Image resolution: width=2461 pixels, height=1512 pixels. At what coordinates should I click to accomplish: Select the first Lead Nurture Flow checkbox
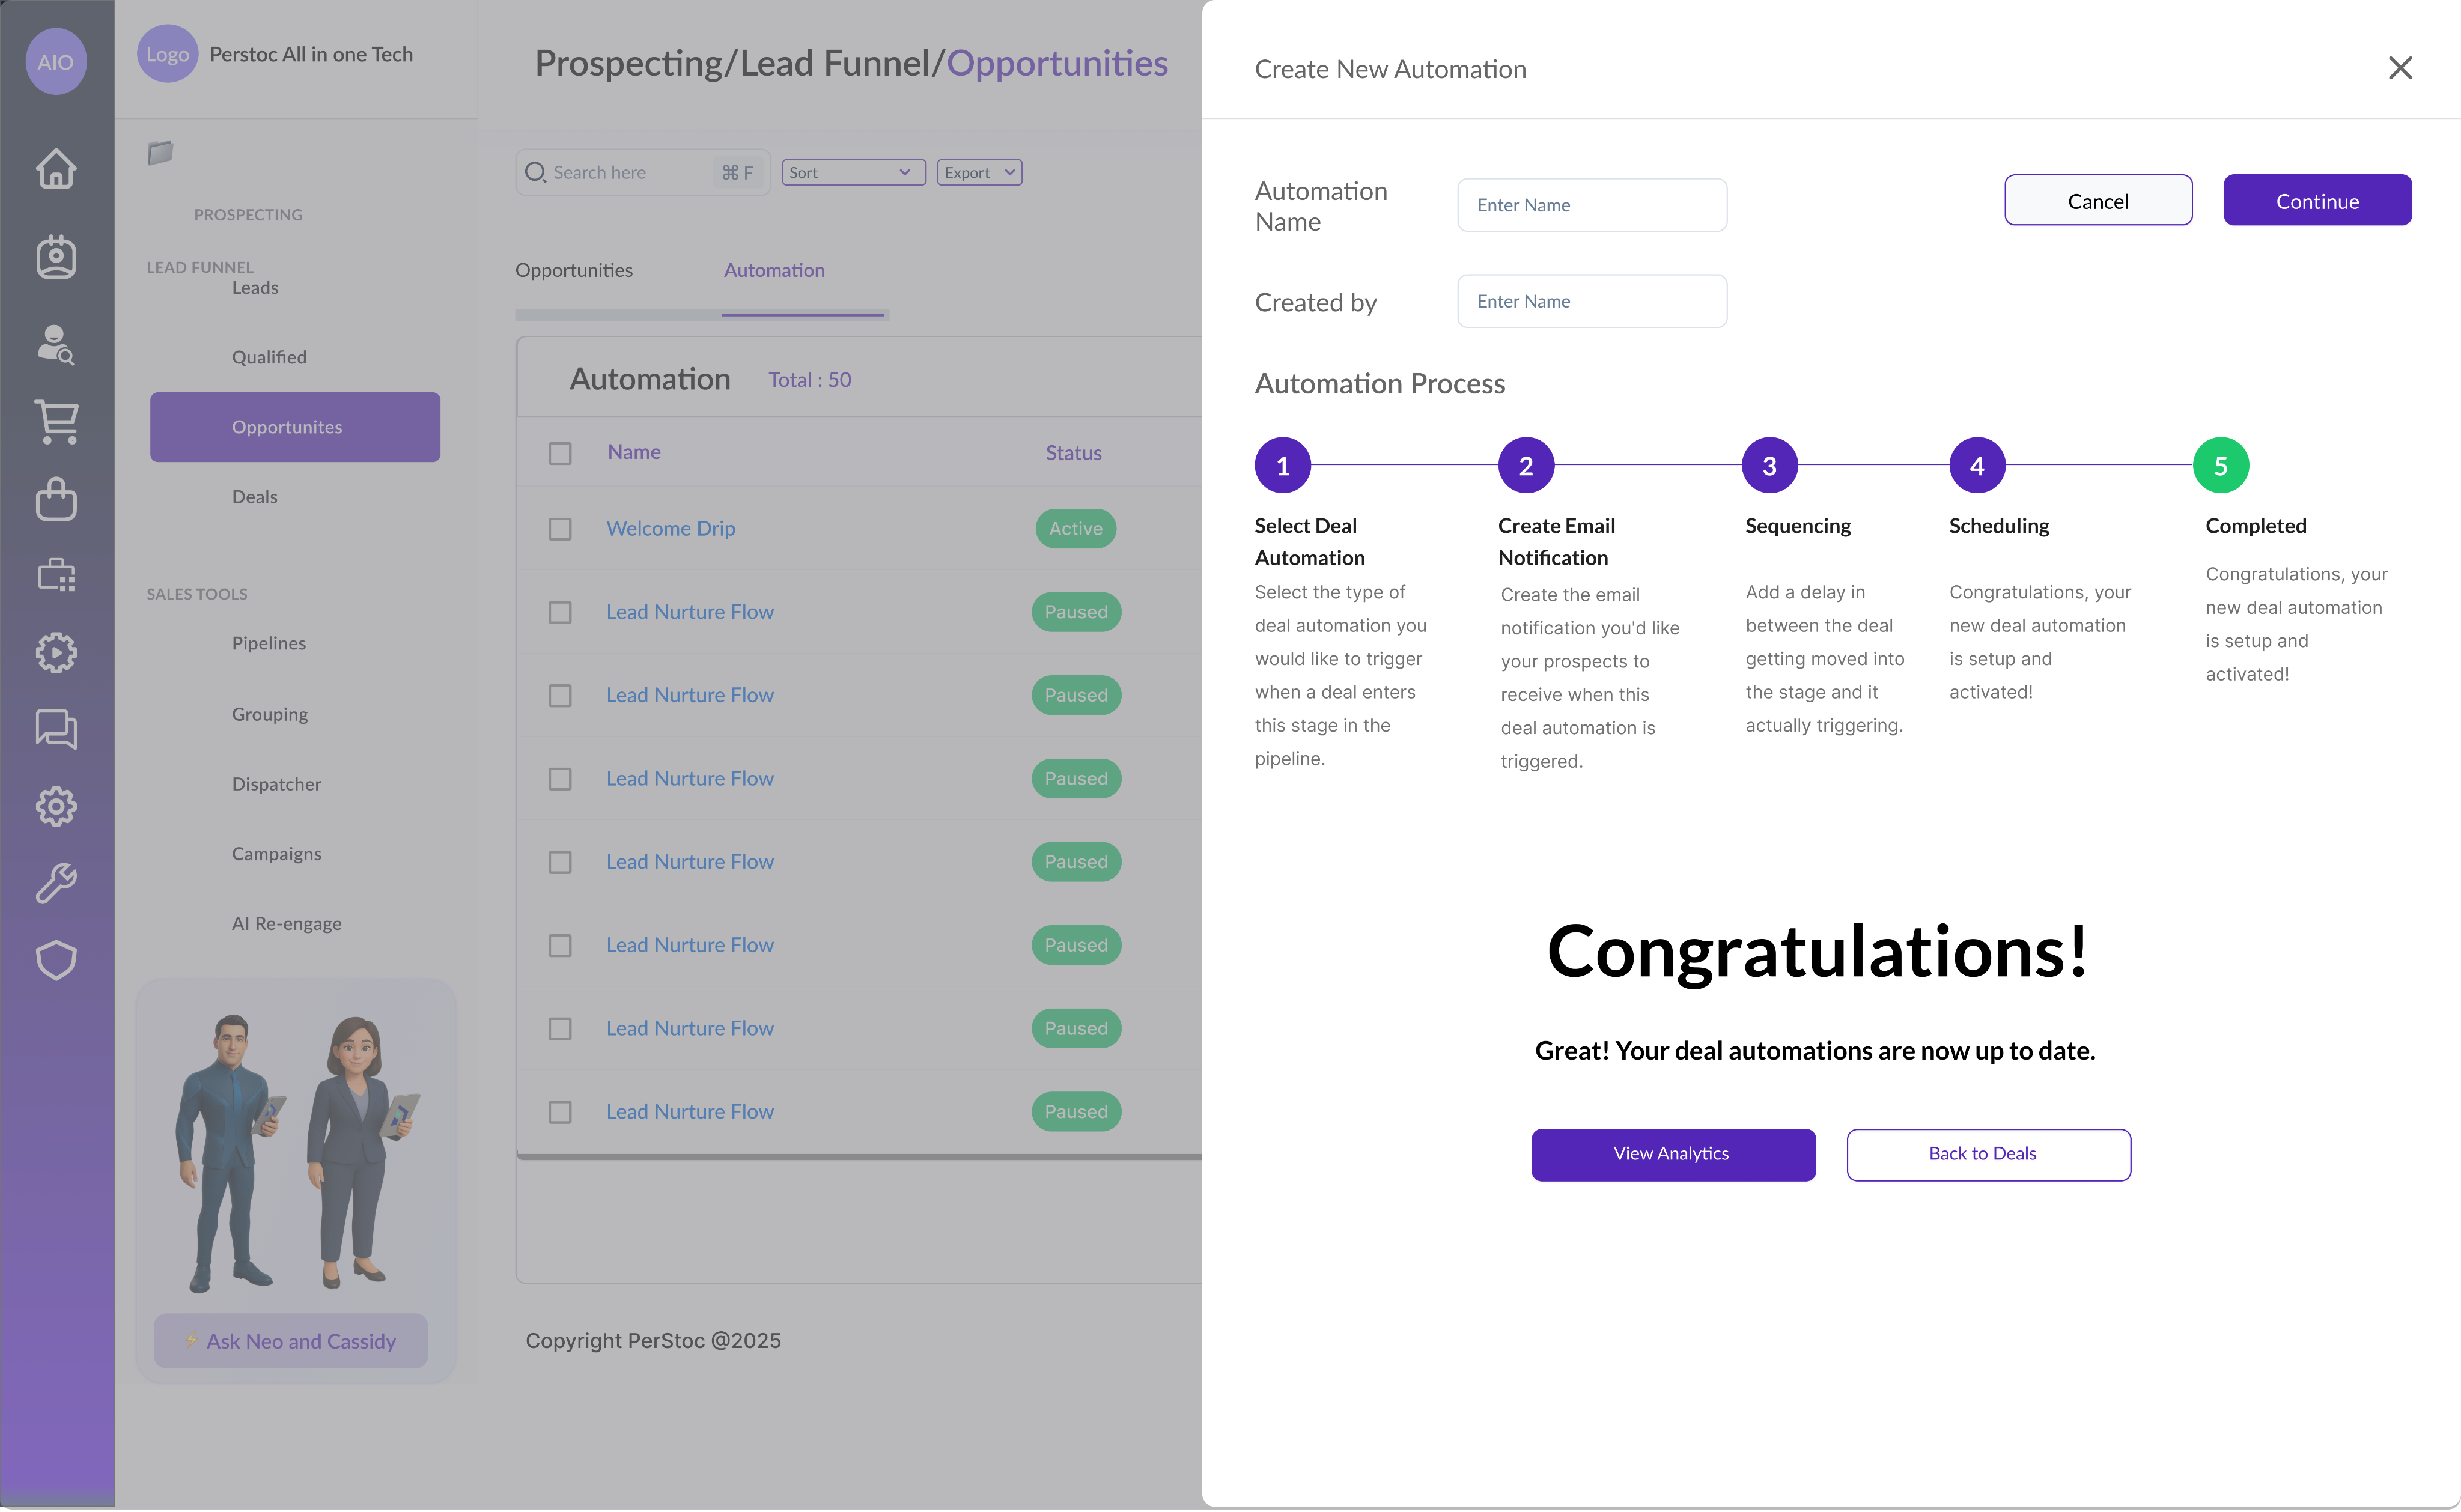click(560, 612)
